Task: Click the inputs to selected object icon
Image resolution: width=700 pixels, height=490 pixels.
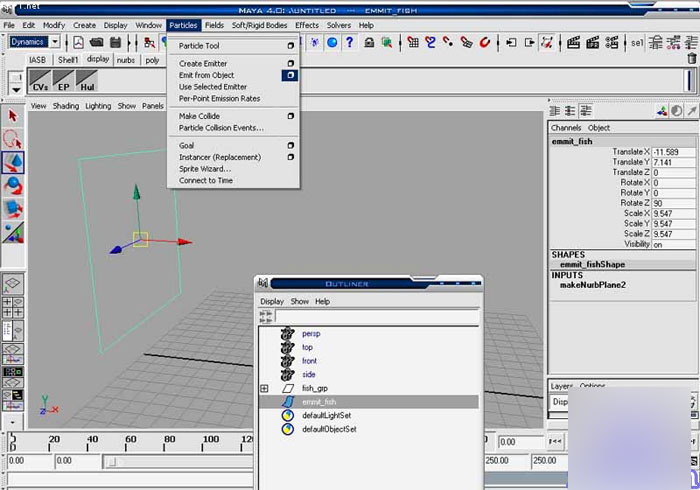Action: point(511,42)
